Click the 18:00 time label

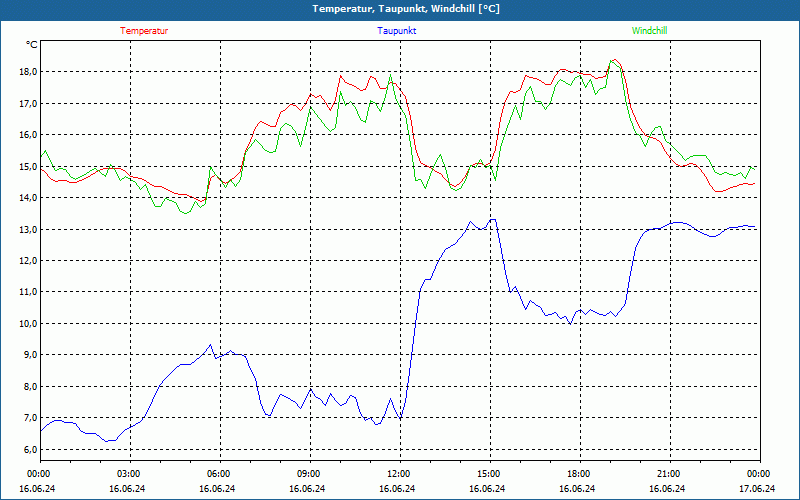(x=578, y=474)
